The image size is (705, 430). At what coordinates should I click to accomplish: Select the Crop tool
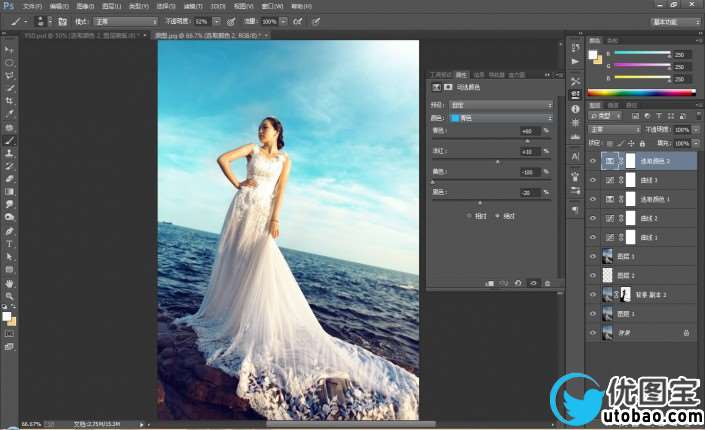coord(9,101)
